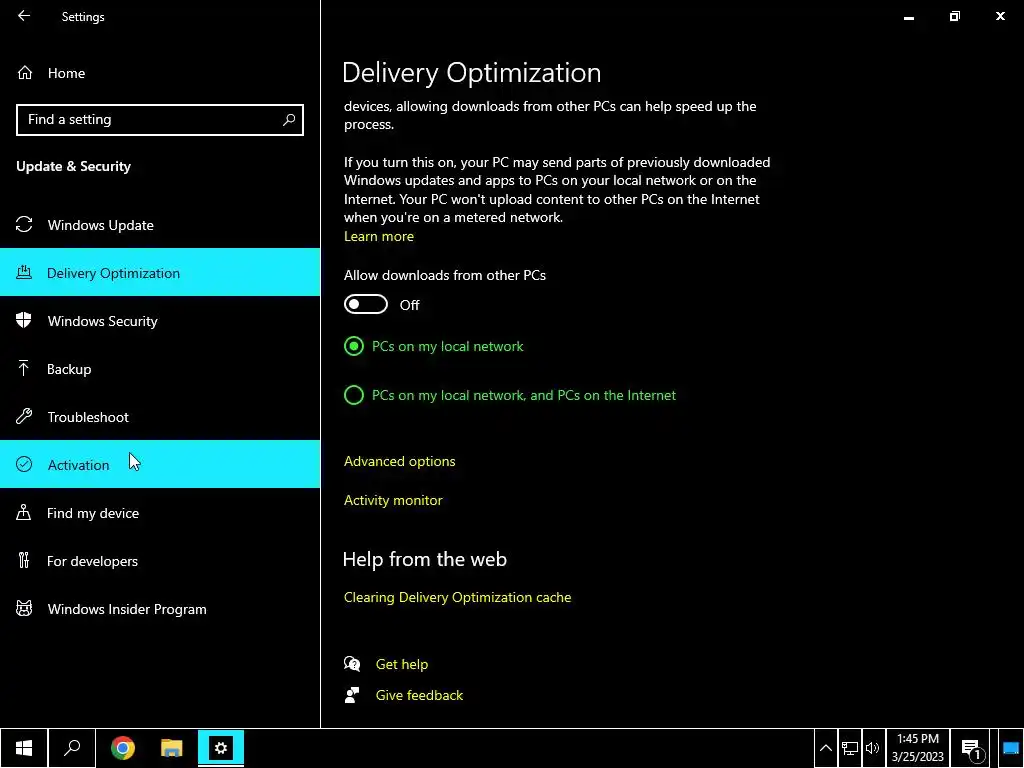Click the network icon in system tray

[x=850, y=748]
